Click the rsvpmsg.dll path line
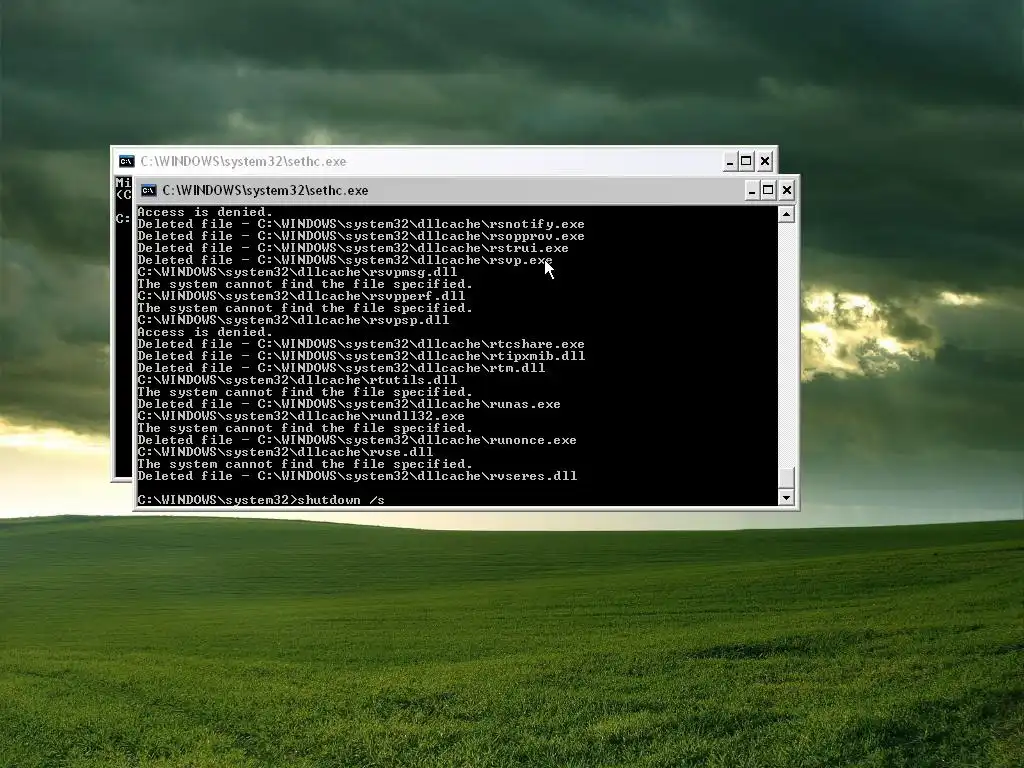The height and width of the screenshot is (768, 1024). click(297, 272)
